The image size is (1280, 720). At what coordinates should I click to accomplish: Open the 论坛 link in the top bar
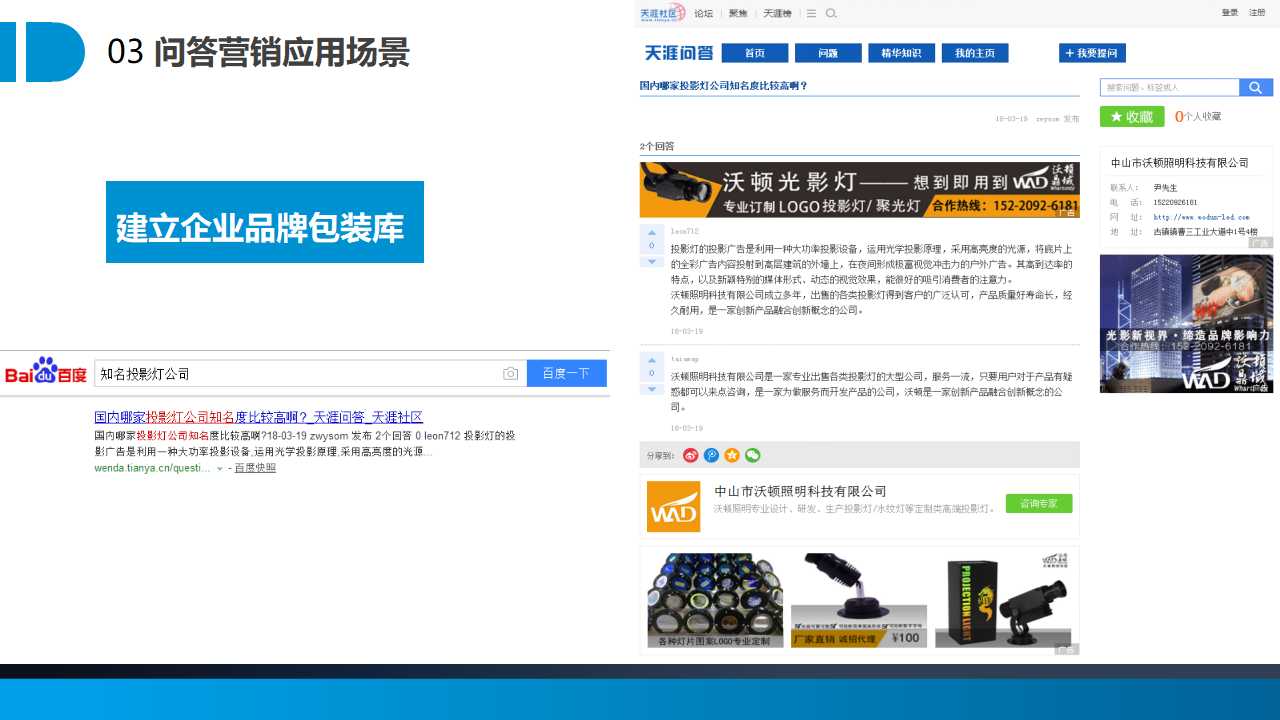click(x=704, y=13)
